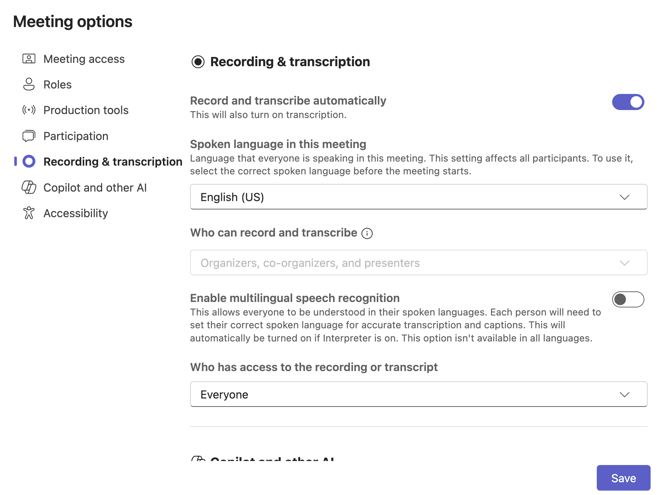670x495 pixels.
Task: Click the Copilot and other AI icon
Action: [29, 187]
